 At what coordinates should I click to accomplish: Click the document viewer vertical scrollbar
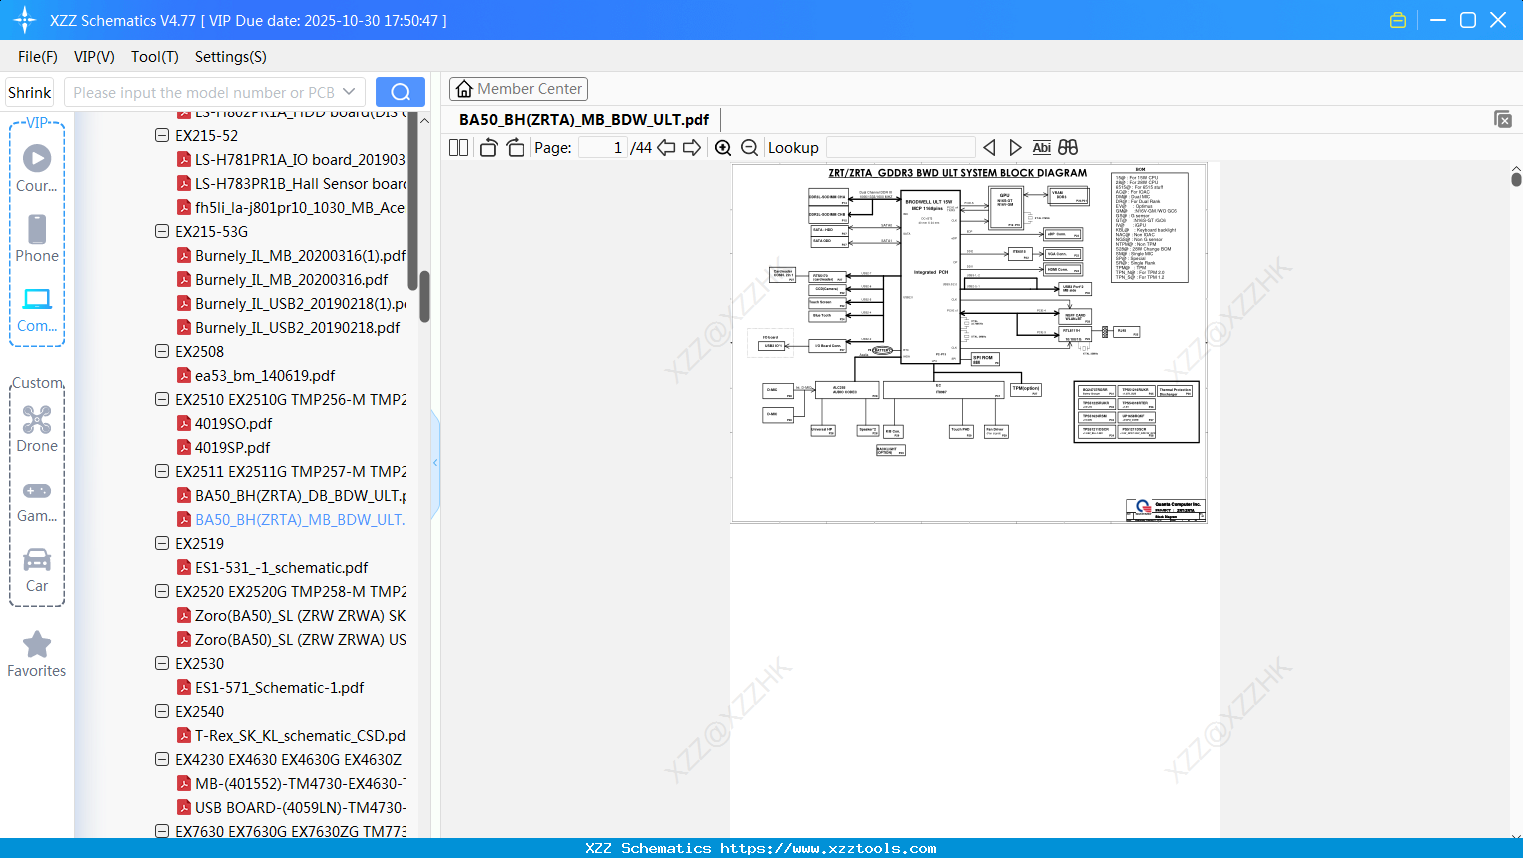[1516, 179]
